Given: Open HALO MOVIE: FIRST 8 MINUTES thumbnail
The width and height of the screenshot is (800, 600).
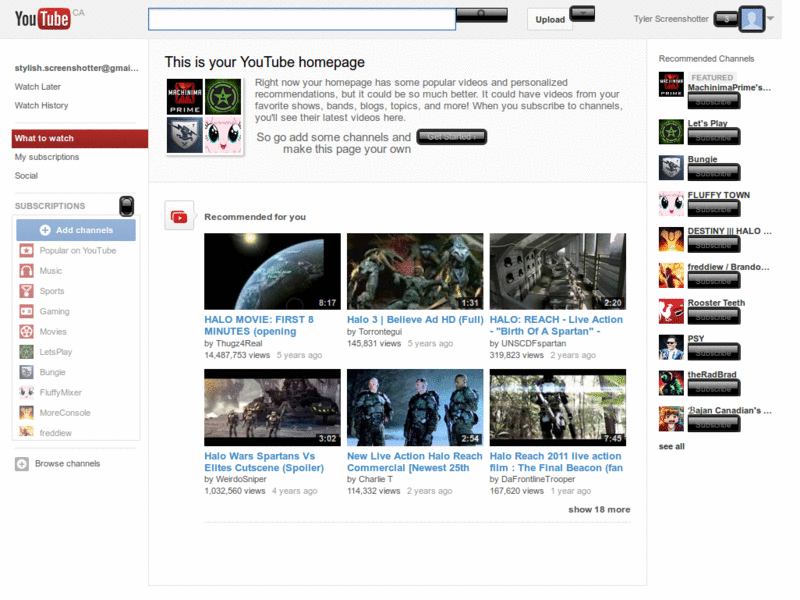Looking at the screenshot, I should pos(272,271).
